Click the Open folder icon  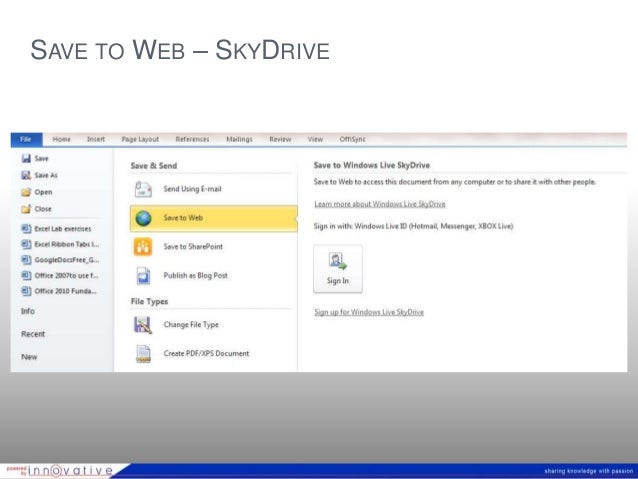coord(26,192)
